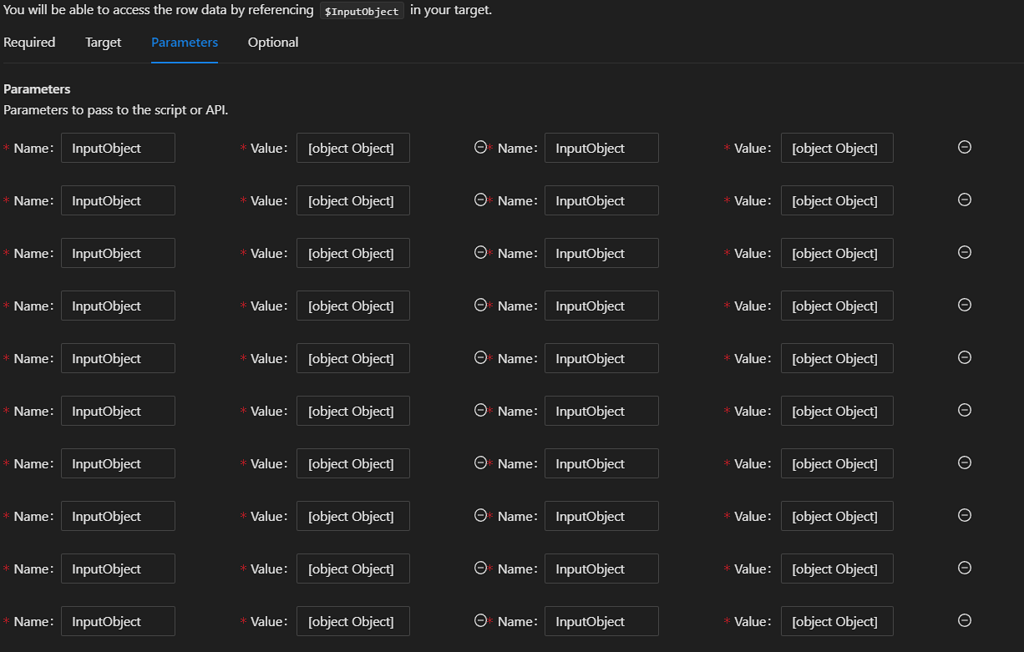The image size is (1024, 652).
Task: Click the rightmost remove icon in the top row
Action: tap(964, 147)
